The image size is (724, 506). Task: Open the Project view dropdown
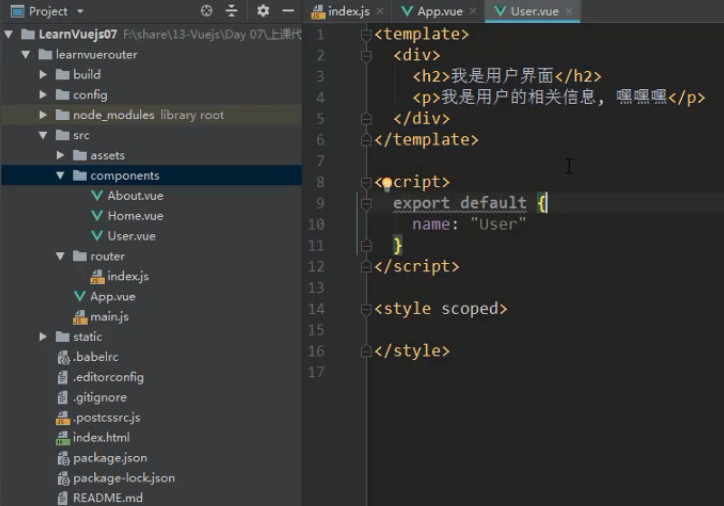80,11
